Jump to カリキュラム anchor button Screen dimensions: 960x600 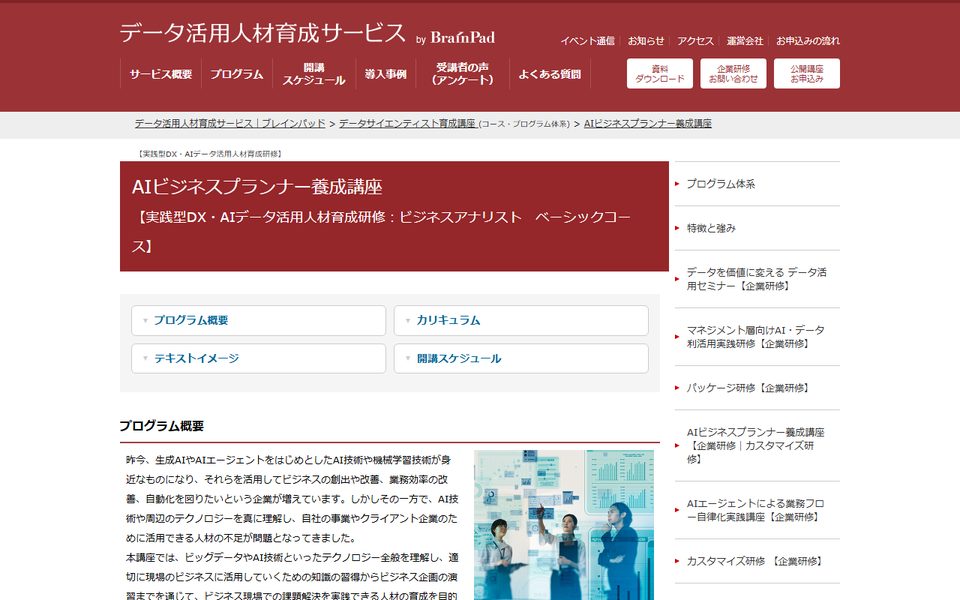click(521, 320)
